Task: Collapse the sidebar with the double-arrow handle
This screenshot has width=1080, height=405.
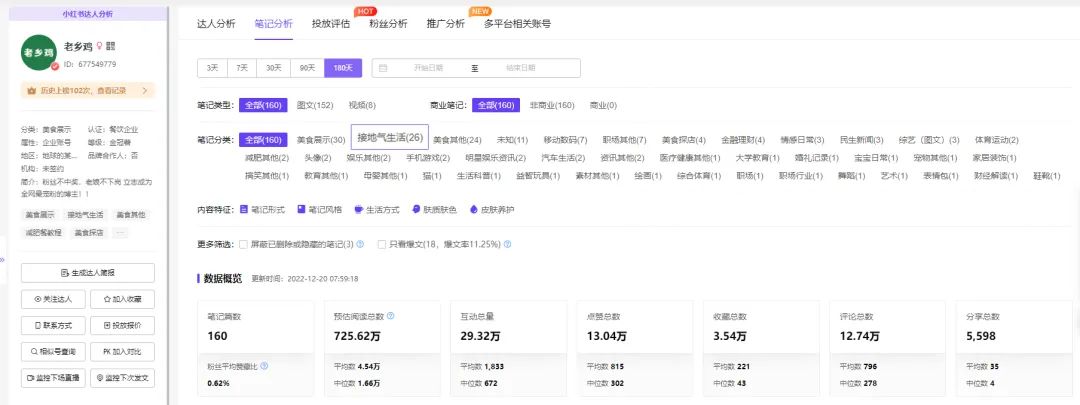Action: point(2,260)
